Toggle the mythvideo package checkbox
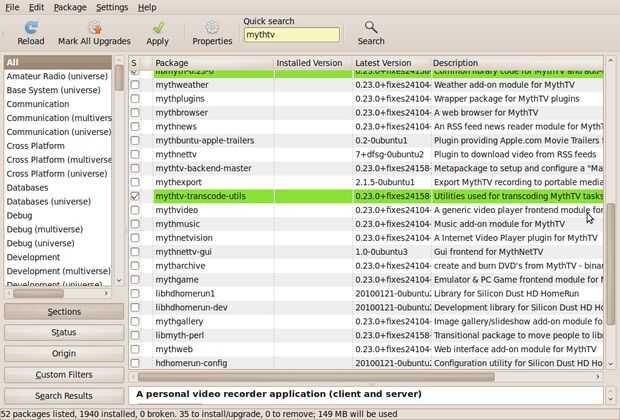 tap(135, 210)
